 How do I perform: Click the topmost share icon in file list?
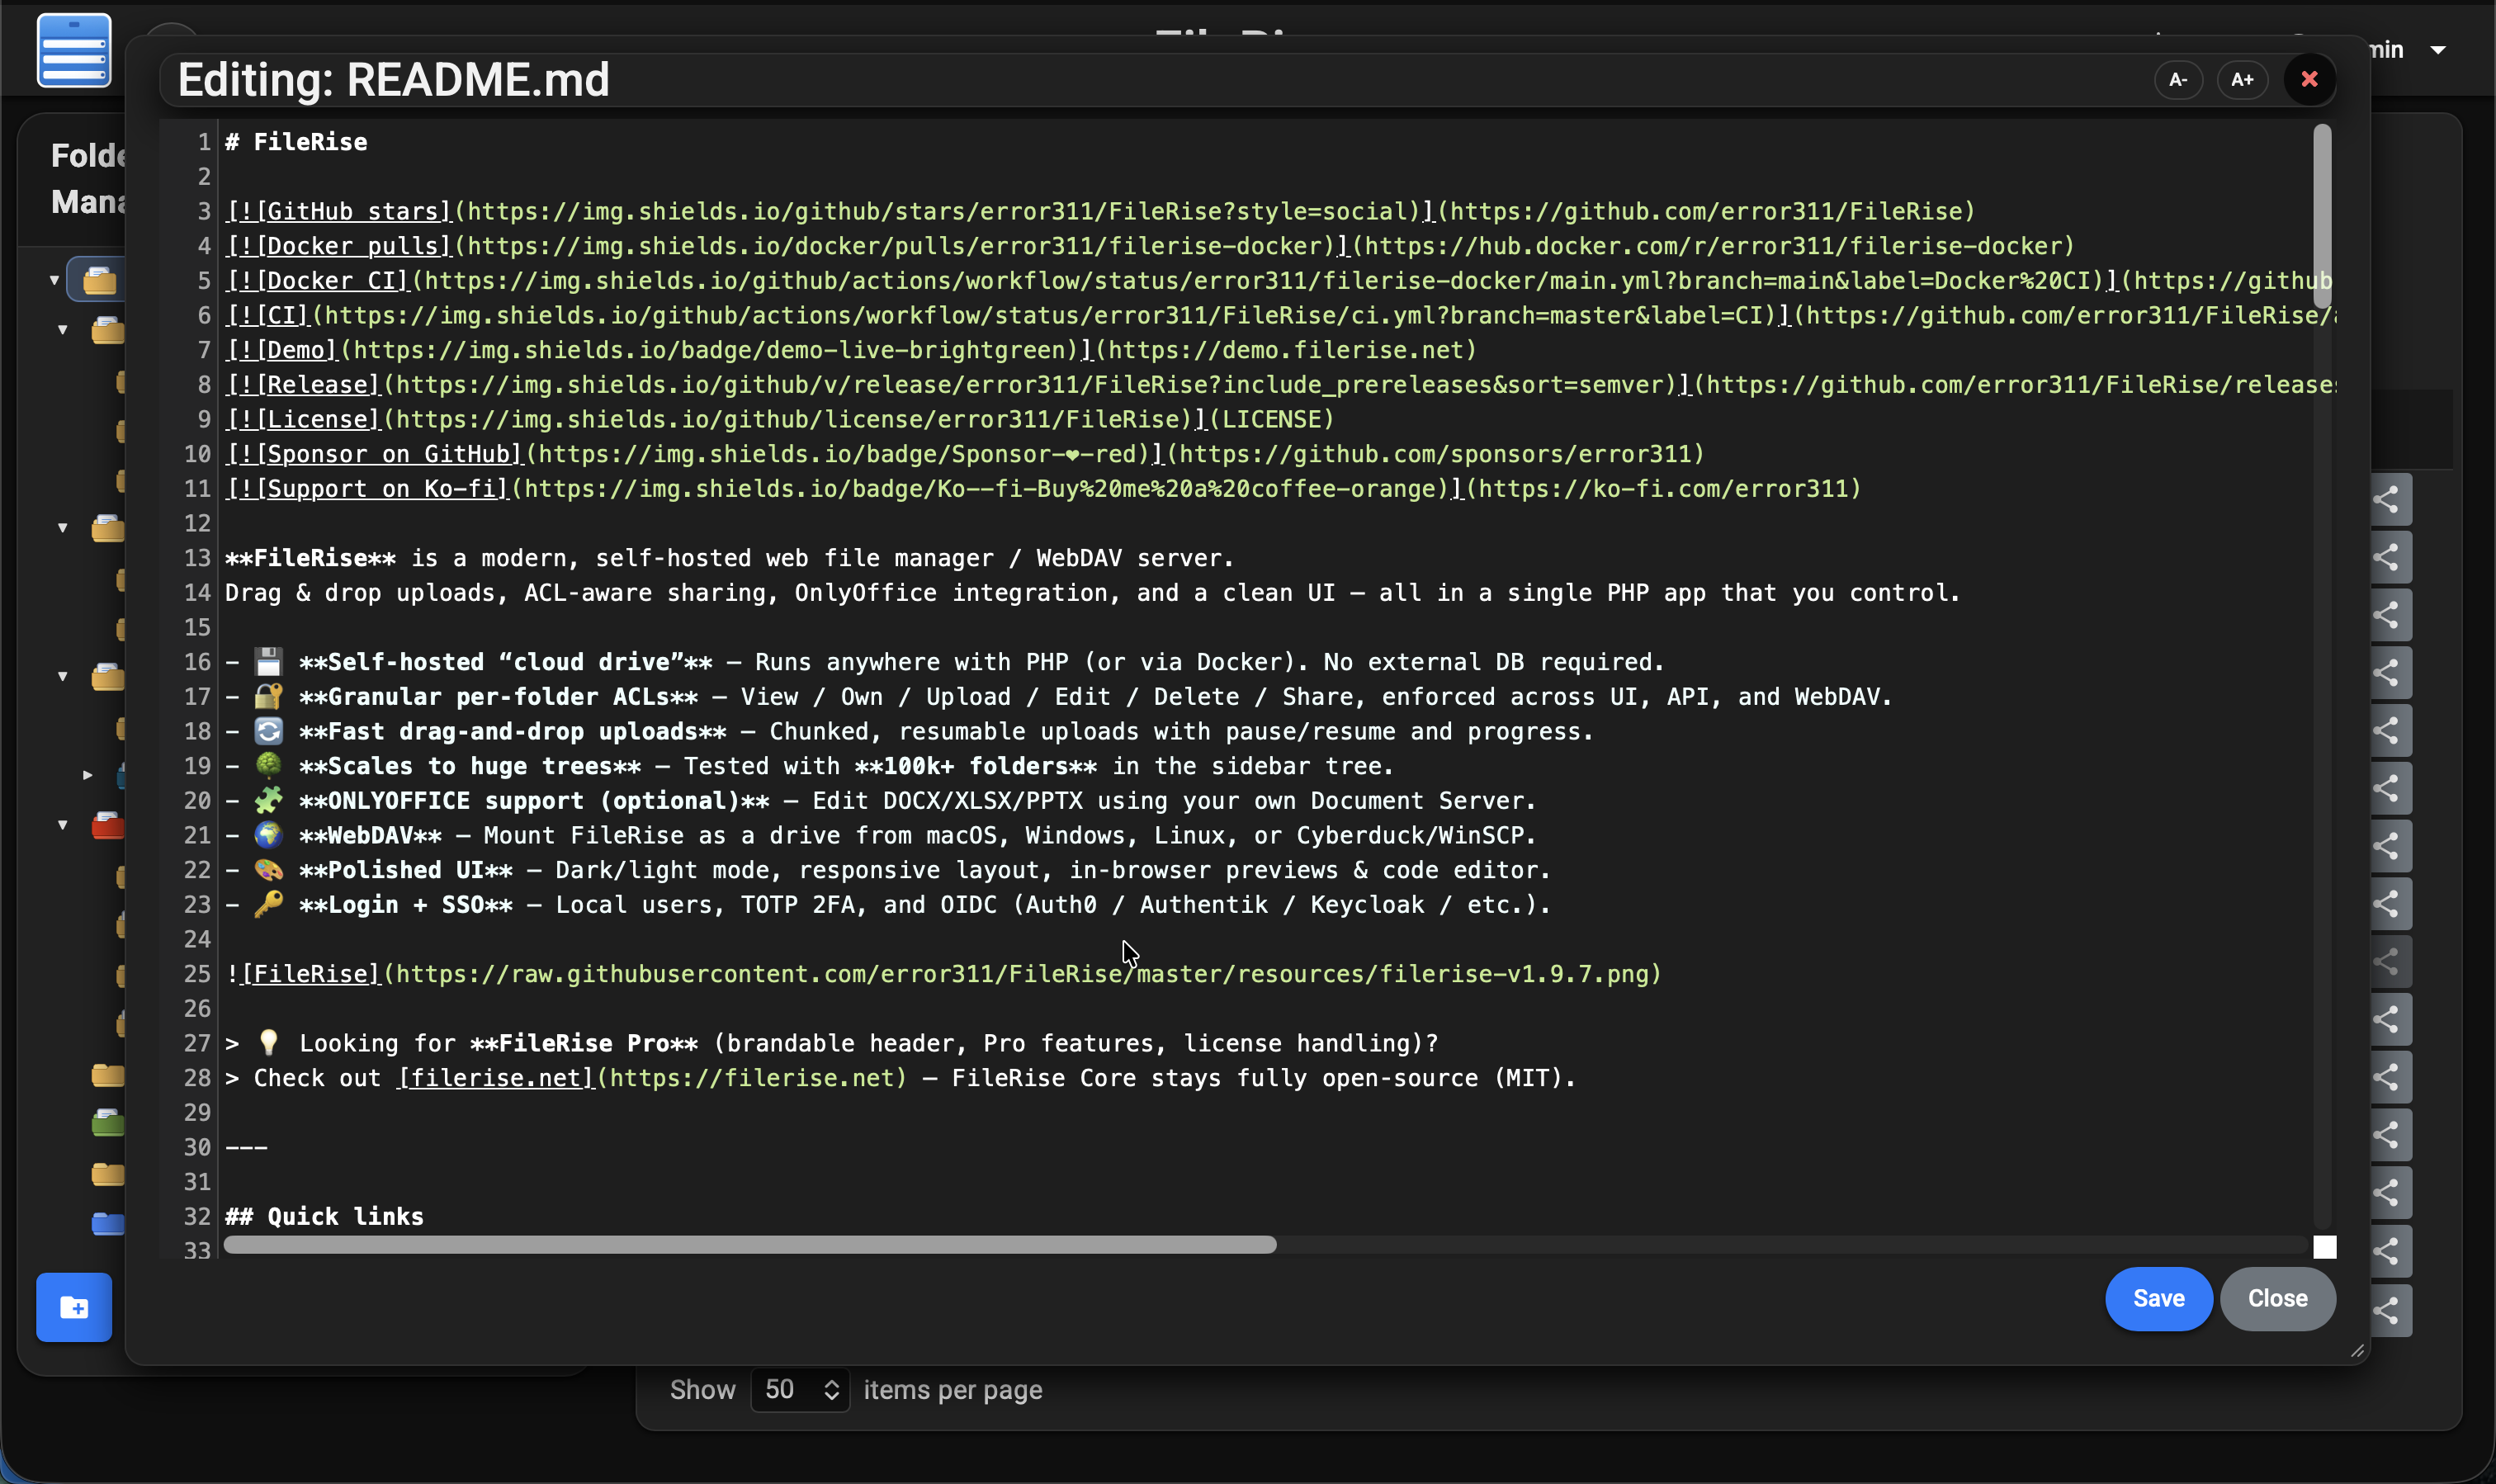click(2389, 499)
